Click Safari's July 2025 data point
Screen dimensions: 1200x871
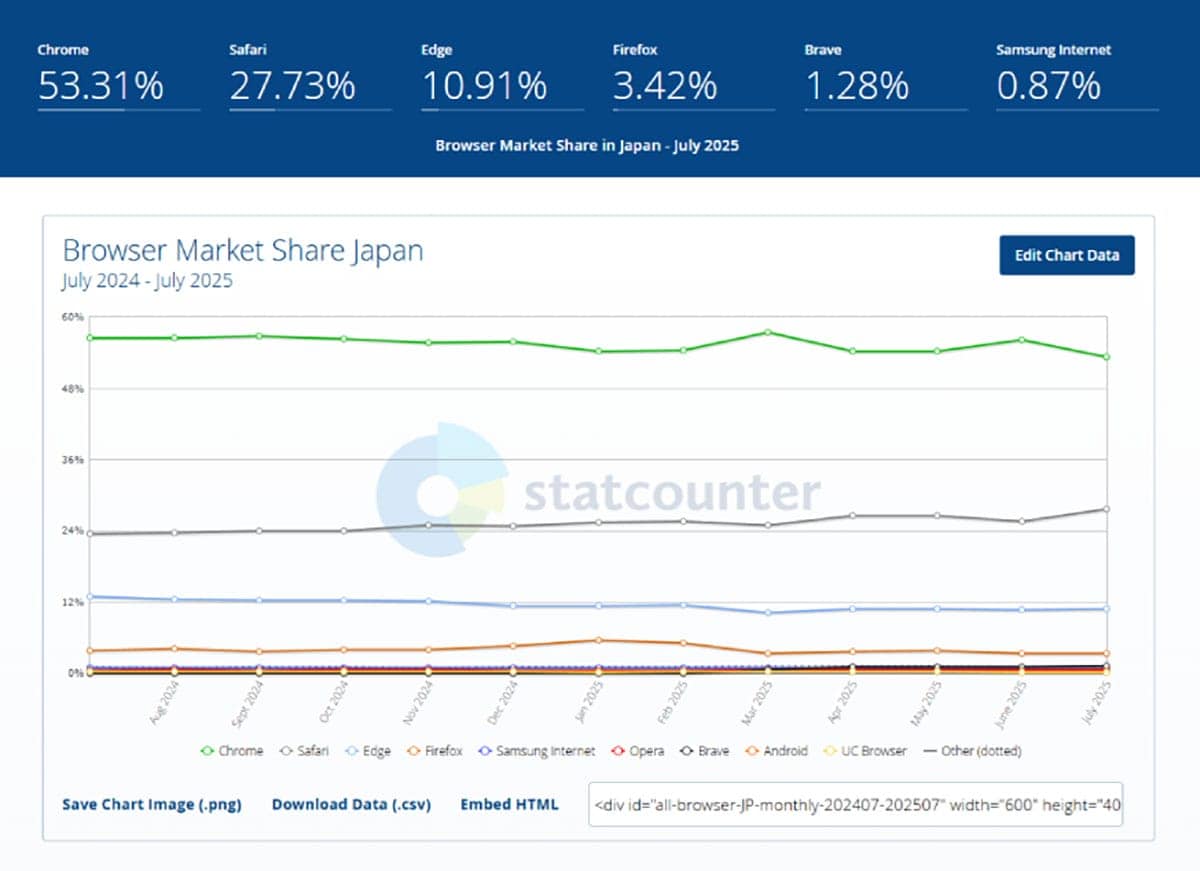[x=1106, y=509]
